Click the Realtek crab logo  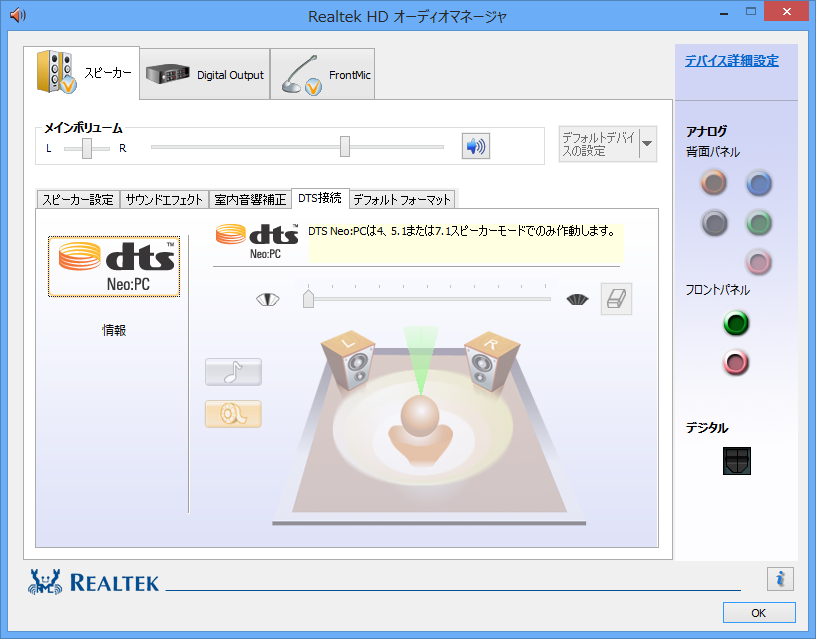pyautogui.click(x=45, y=582)
